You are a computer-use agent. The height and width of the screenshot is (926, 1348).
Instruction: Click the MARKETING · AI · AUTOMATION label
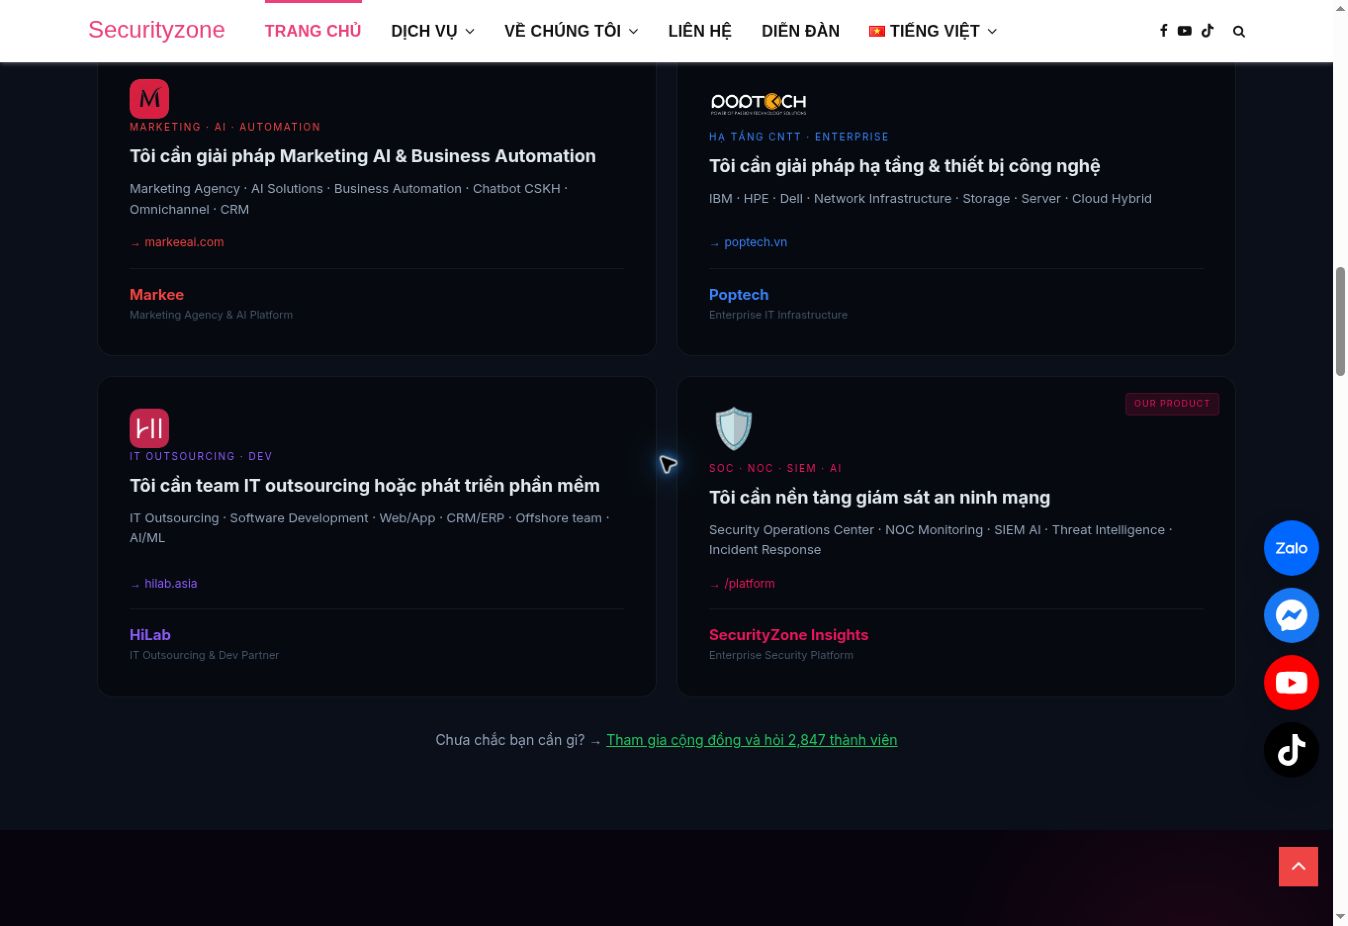coord(225,127)
